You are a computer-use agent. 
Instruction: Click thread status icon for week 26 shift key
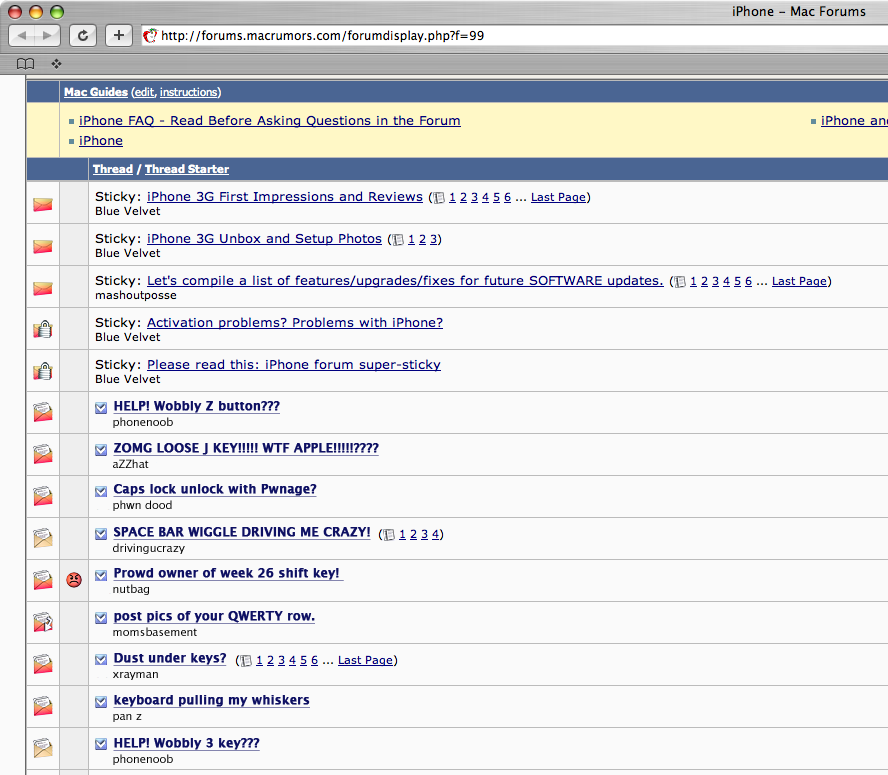tap(42, 580)
